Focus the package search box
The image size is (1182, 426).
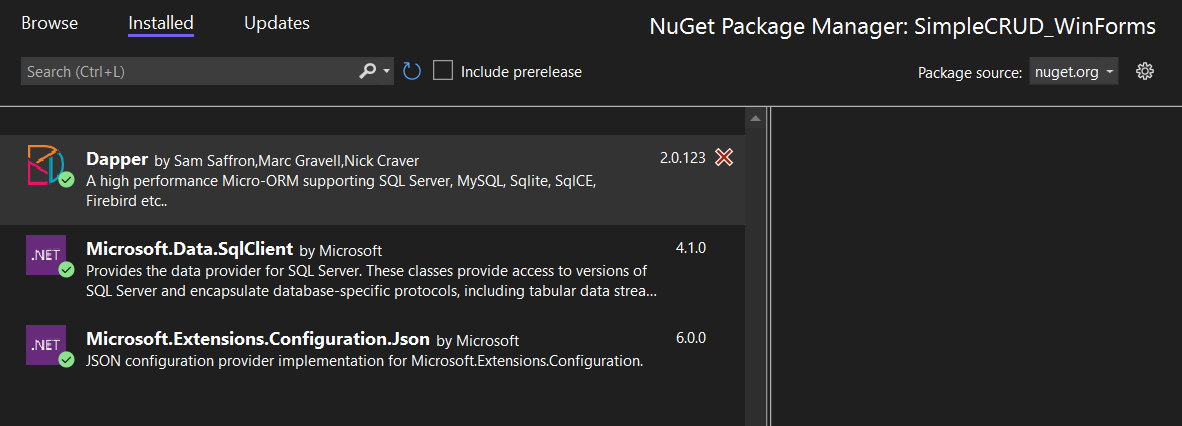(190, 71)
